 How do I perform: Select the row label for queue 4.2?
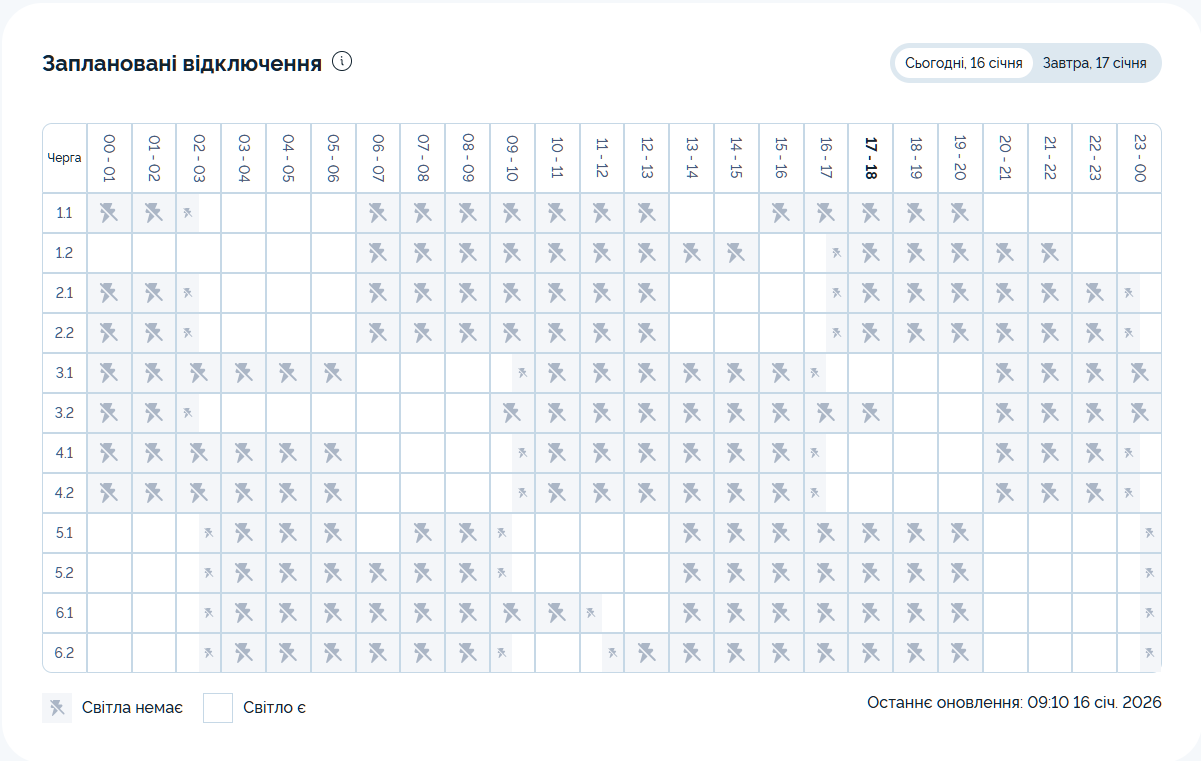64,493
